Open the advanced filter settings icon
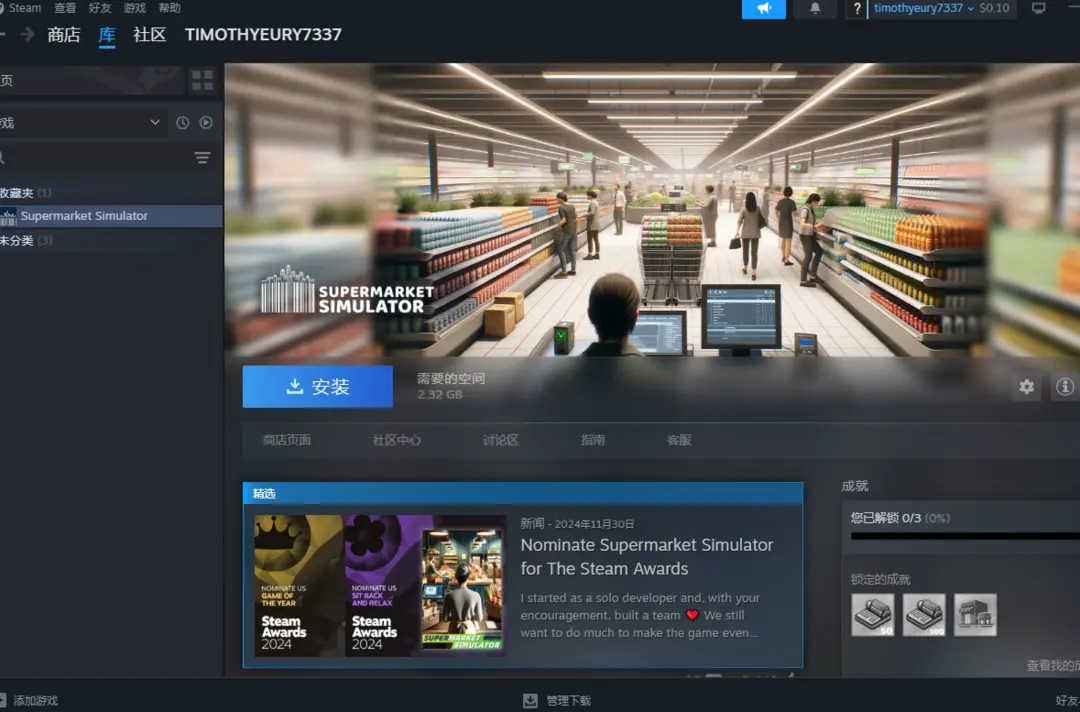This screenshot has width=1080, height=712. (202, 158)
